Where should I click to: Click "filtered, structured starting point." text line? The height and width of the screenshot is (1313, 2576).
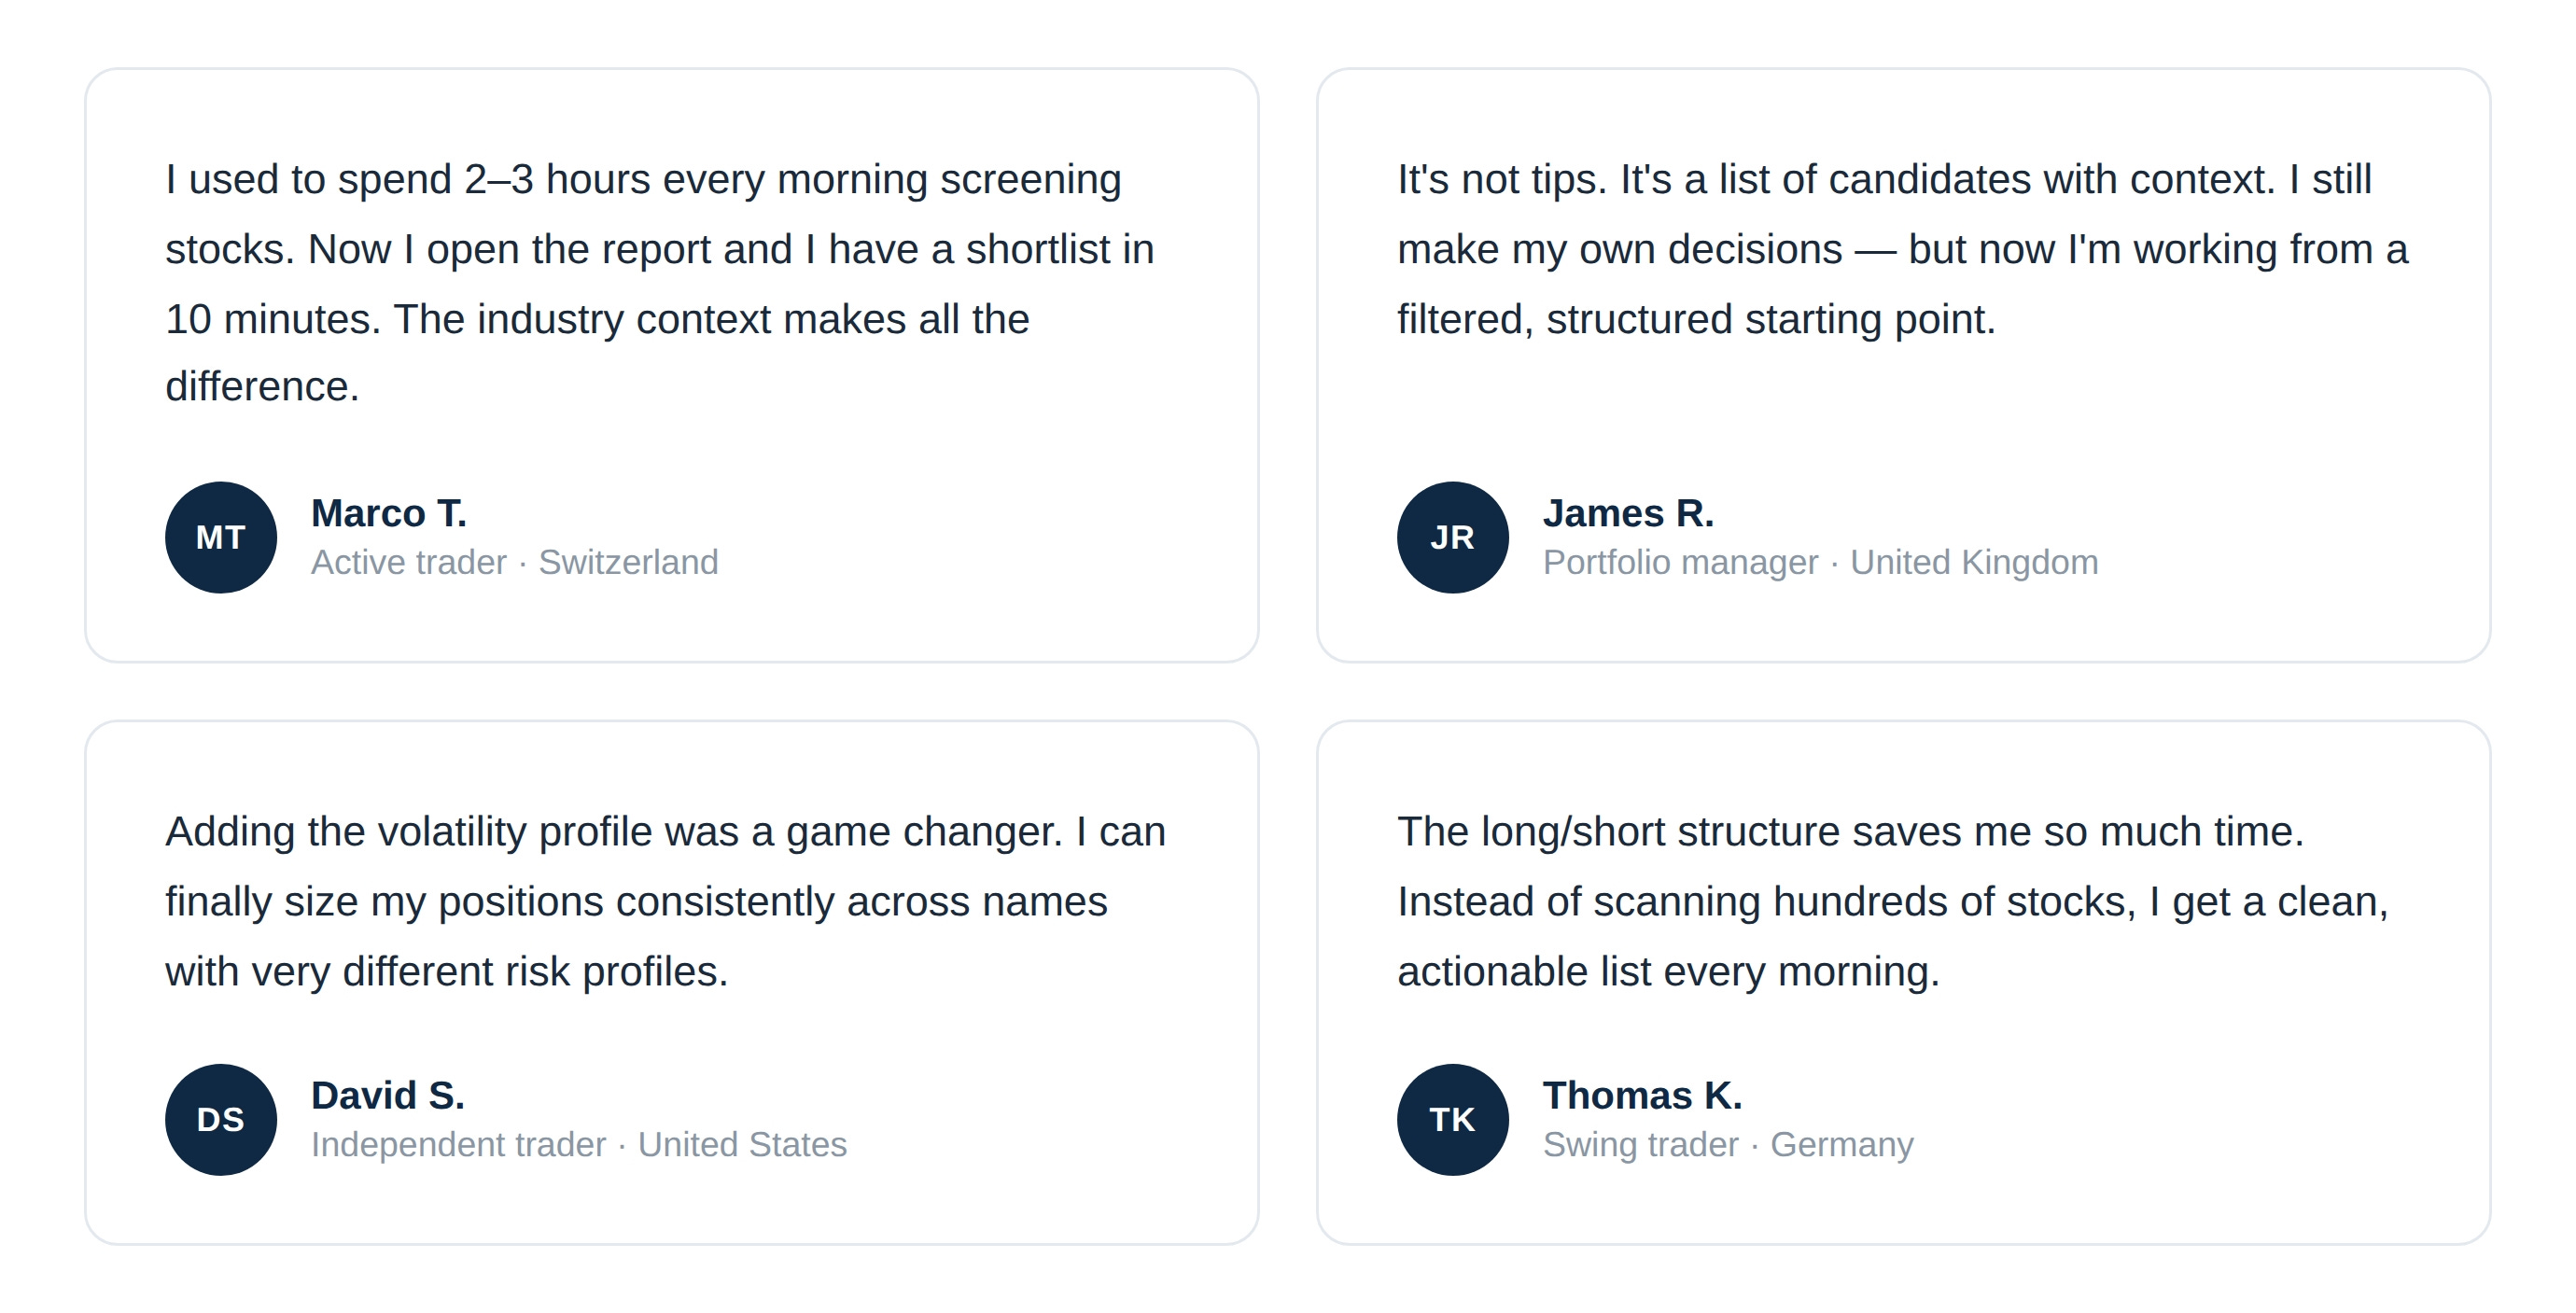pyautogui.click(x=1696, y=319)
